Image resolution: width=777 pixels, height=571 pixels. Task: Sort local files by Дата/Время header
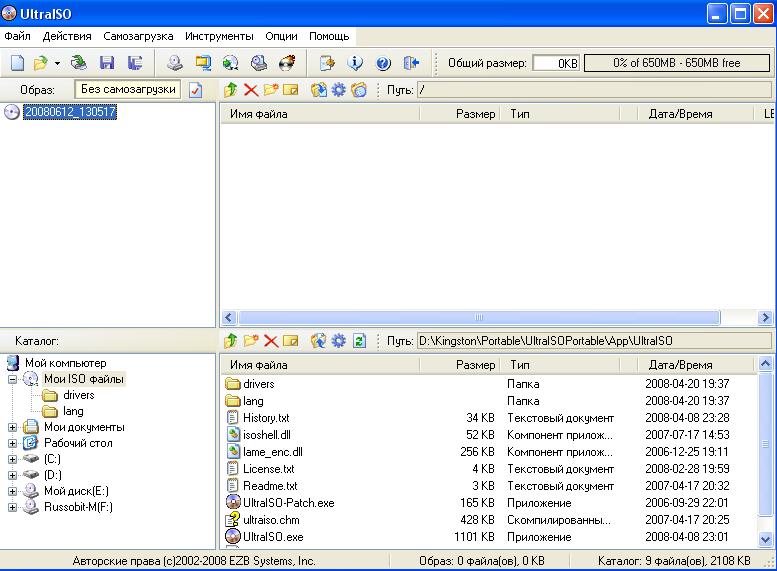(x=696, y=365)
